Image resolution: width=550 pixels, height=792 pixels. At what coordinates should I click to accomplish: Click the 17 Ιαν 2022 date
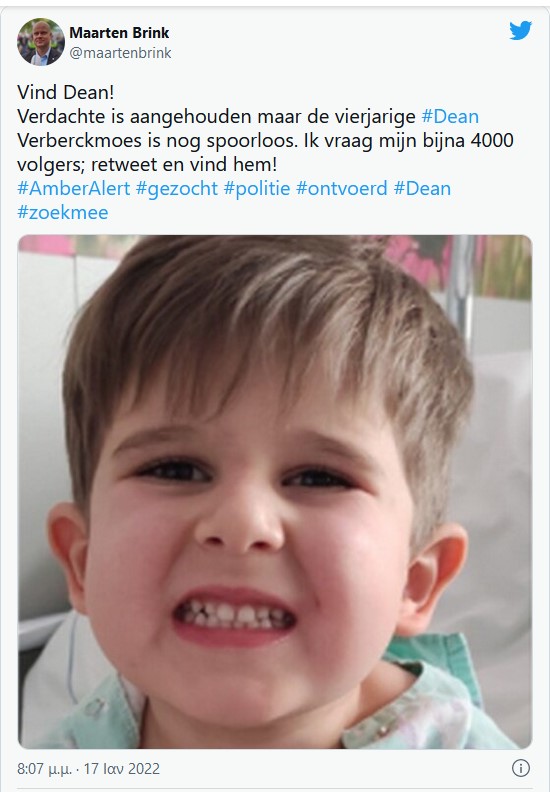click(x=122, y=769)
